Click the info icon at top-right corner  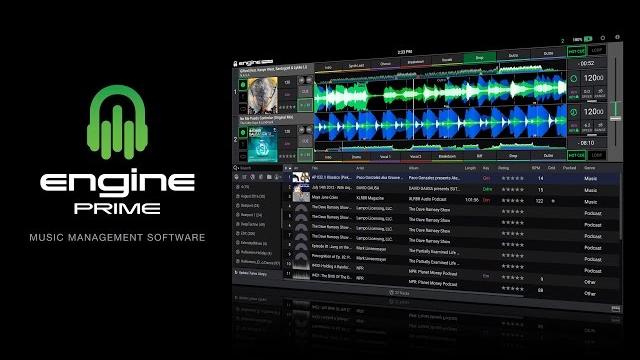pyautogui.click(x=617, y=37)
